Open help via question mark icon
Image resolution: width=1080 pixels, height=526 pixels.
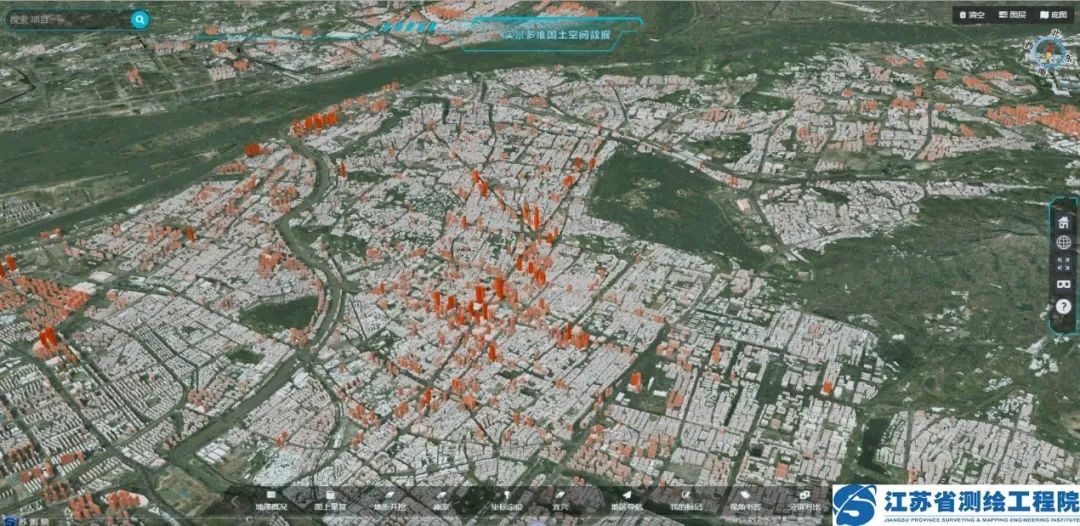[1063, 306]
